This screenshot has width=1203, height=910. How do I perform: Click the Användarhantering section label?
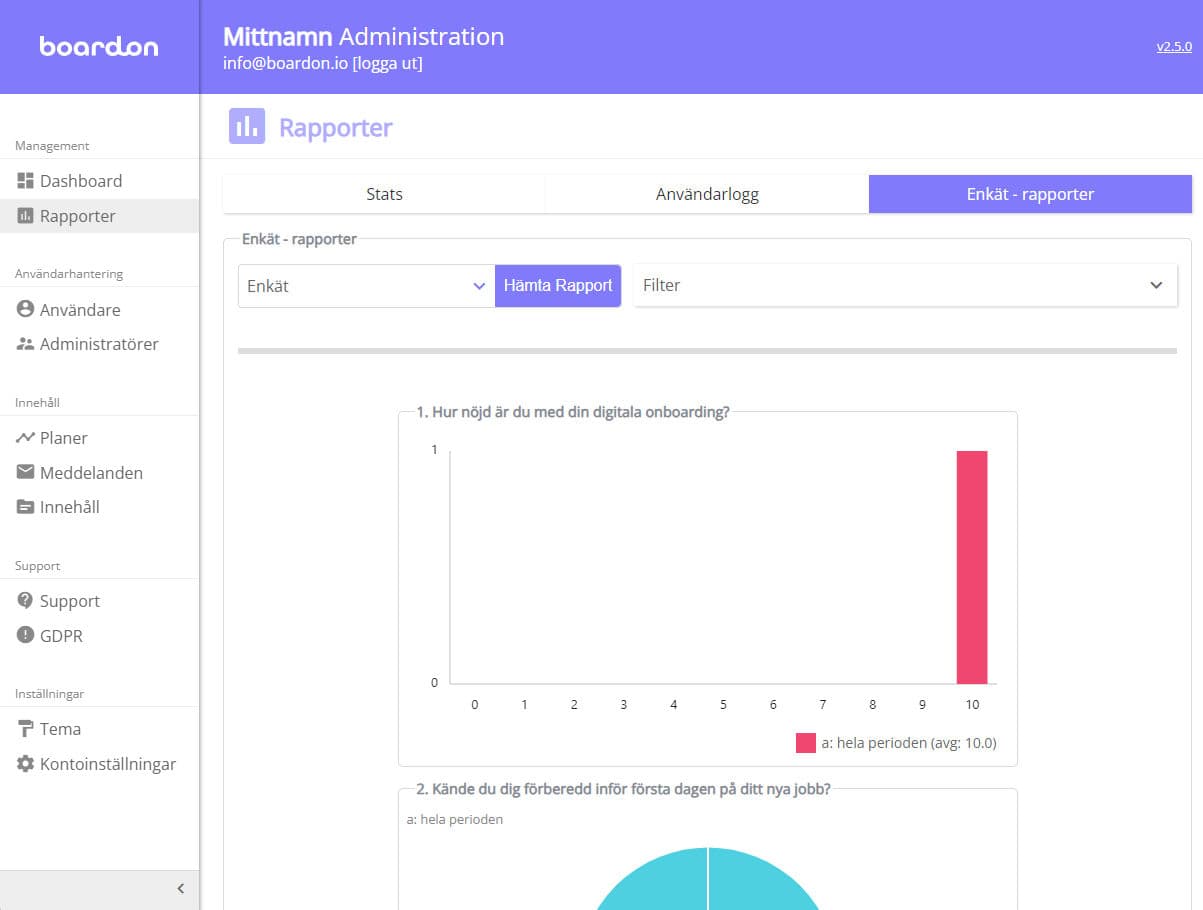pyautogui.click(x=69, y=274)
